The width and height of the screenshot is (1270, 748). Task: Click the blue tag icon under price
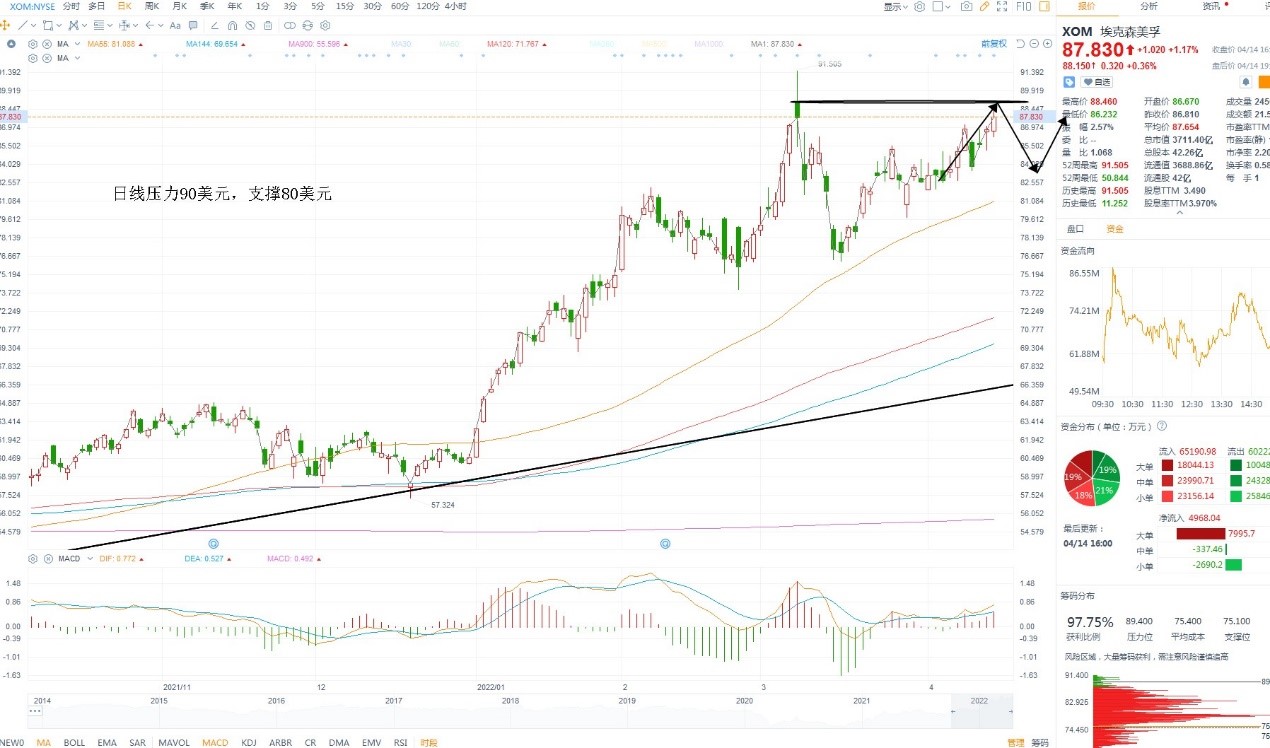click(1069, 82)
